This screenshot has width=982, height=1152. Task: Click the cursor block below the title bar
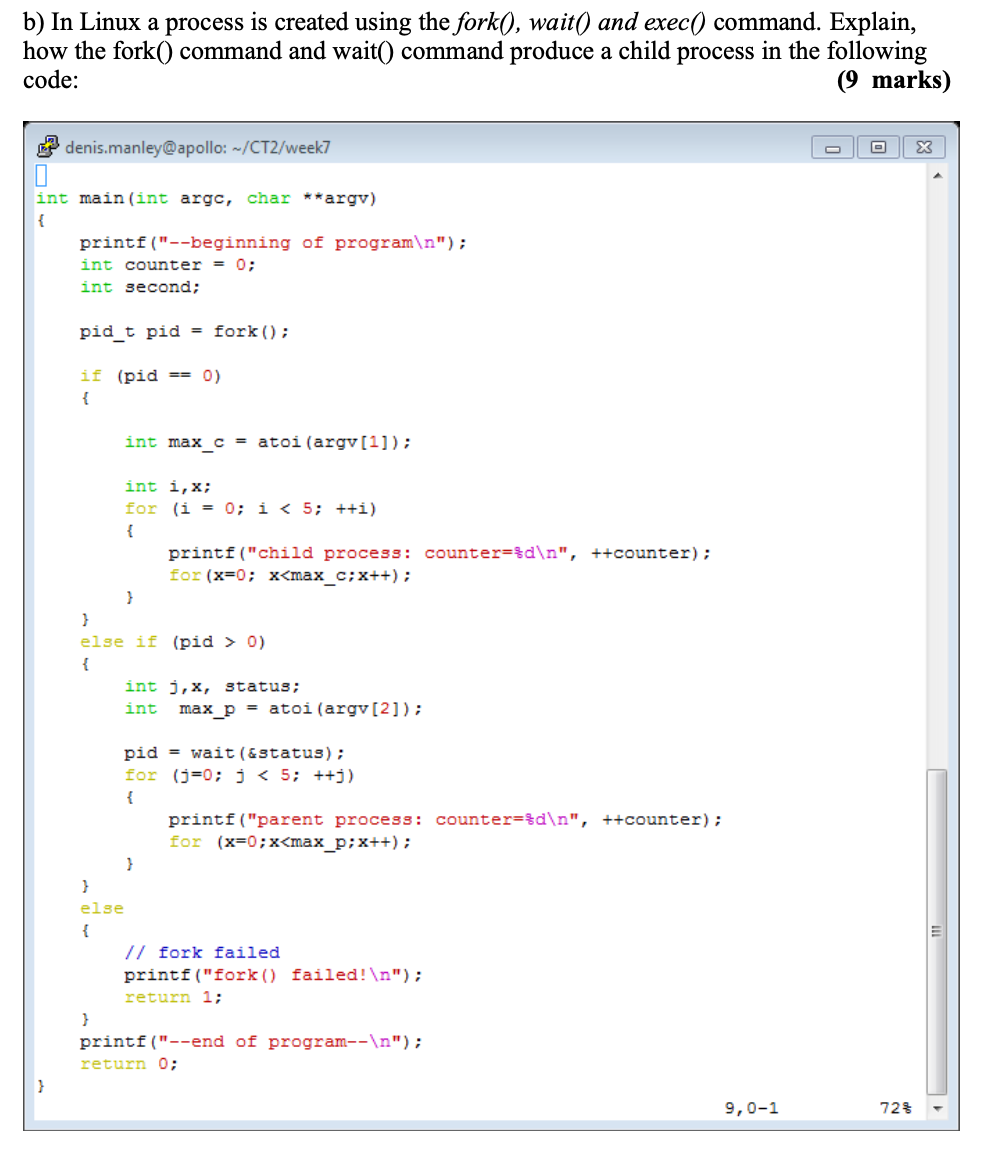click(x=40, y=175)
